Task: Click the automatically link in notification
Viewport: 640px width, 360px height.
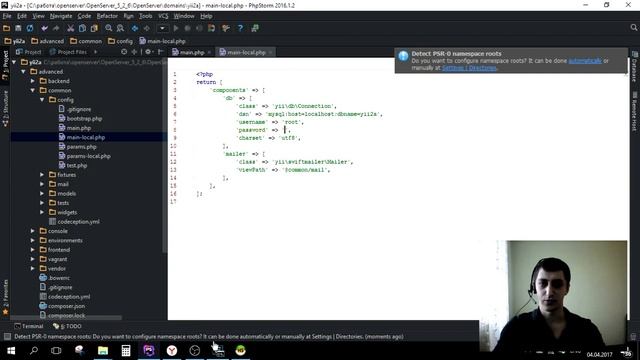Action: [585, 61]
